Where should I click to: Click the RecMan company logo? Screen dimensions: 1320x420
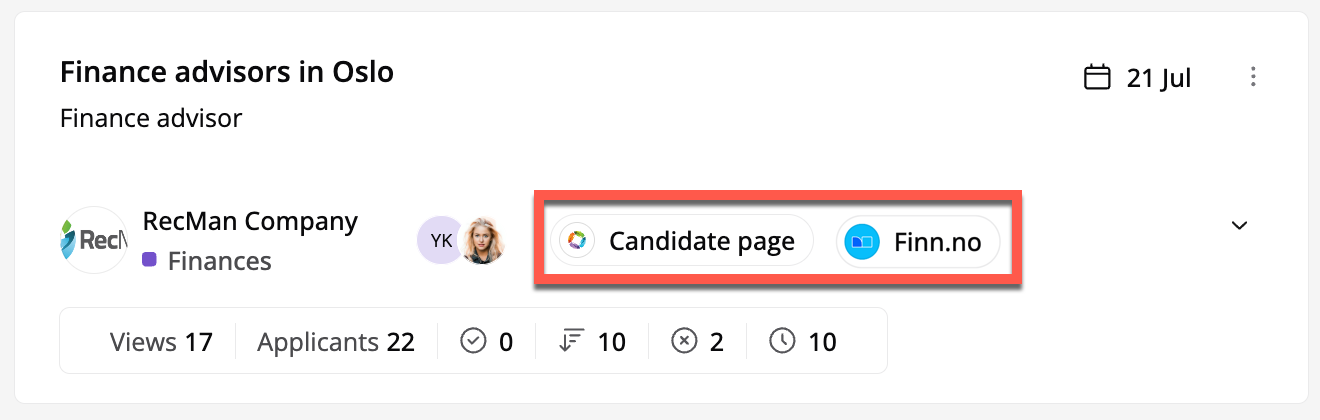(x=94, y=240)
